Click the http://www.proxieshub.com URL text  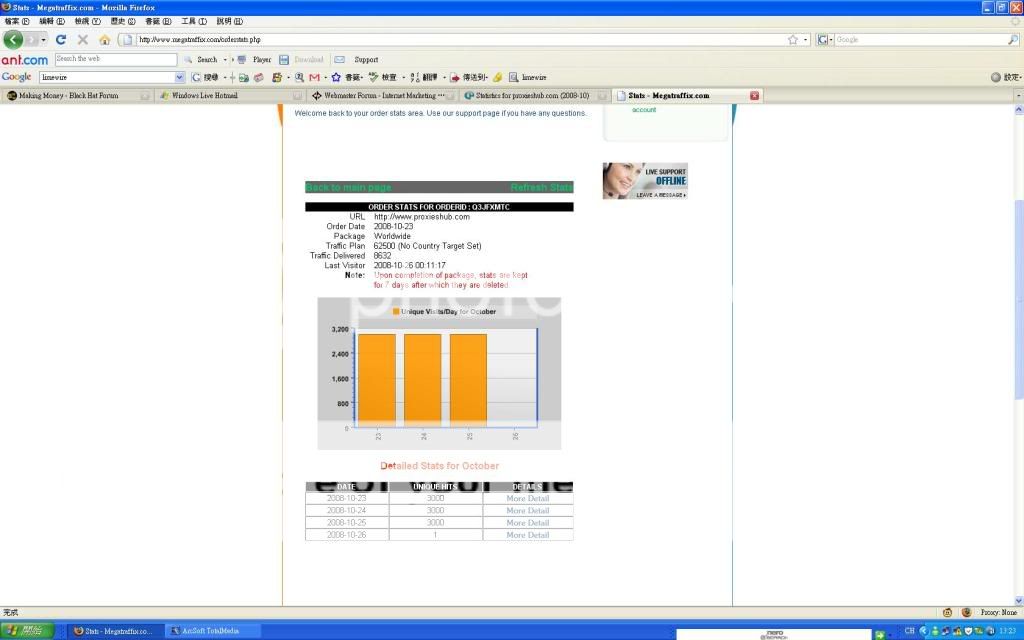[x=421, y=217]
